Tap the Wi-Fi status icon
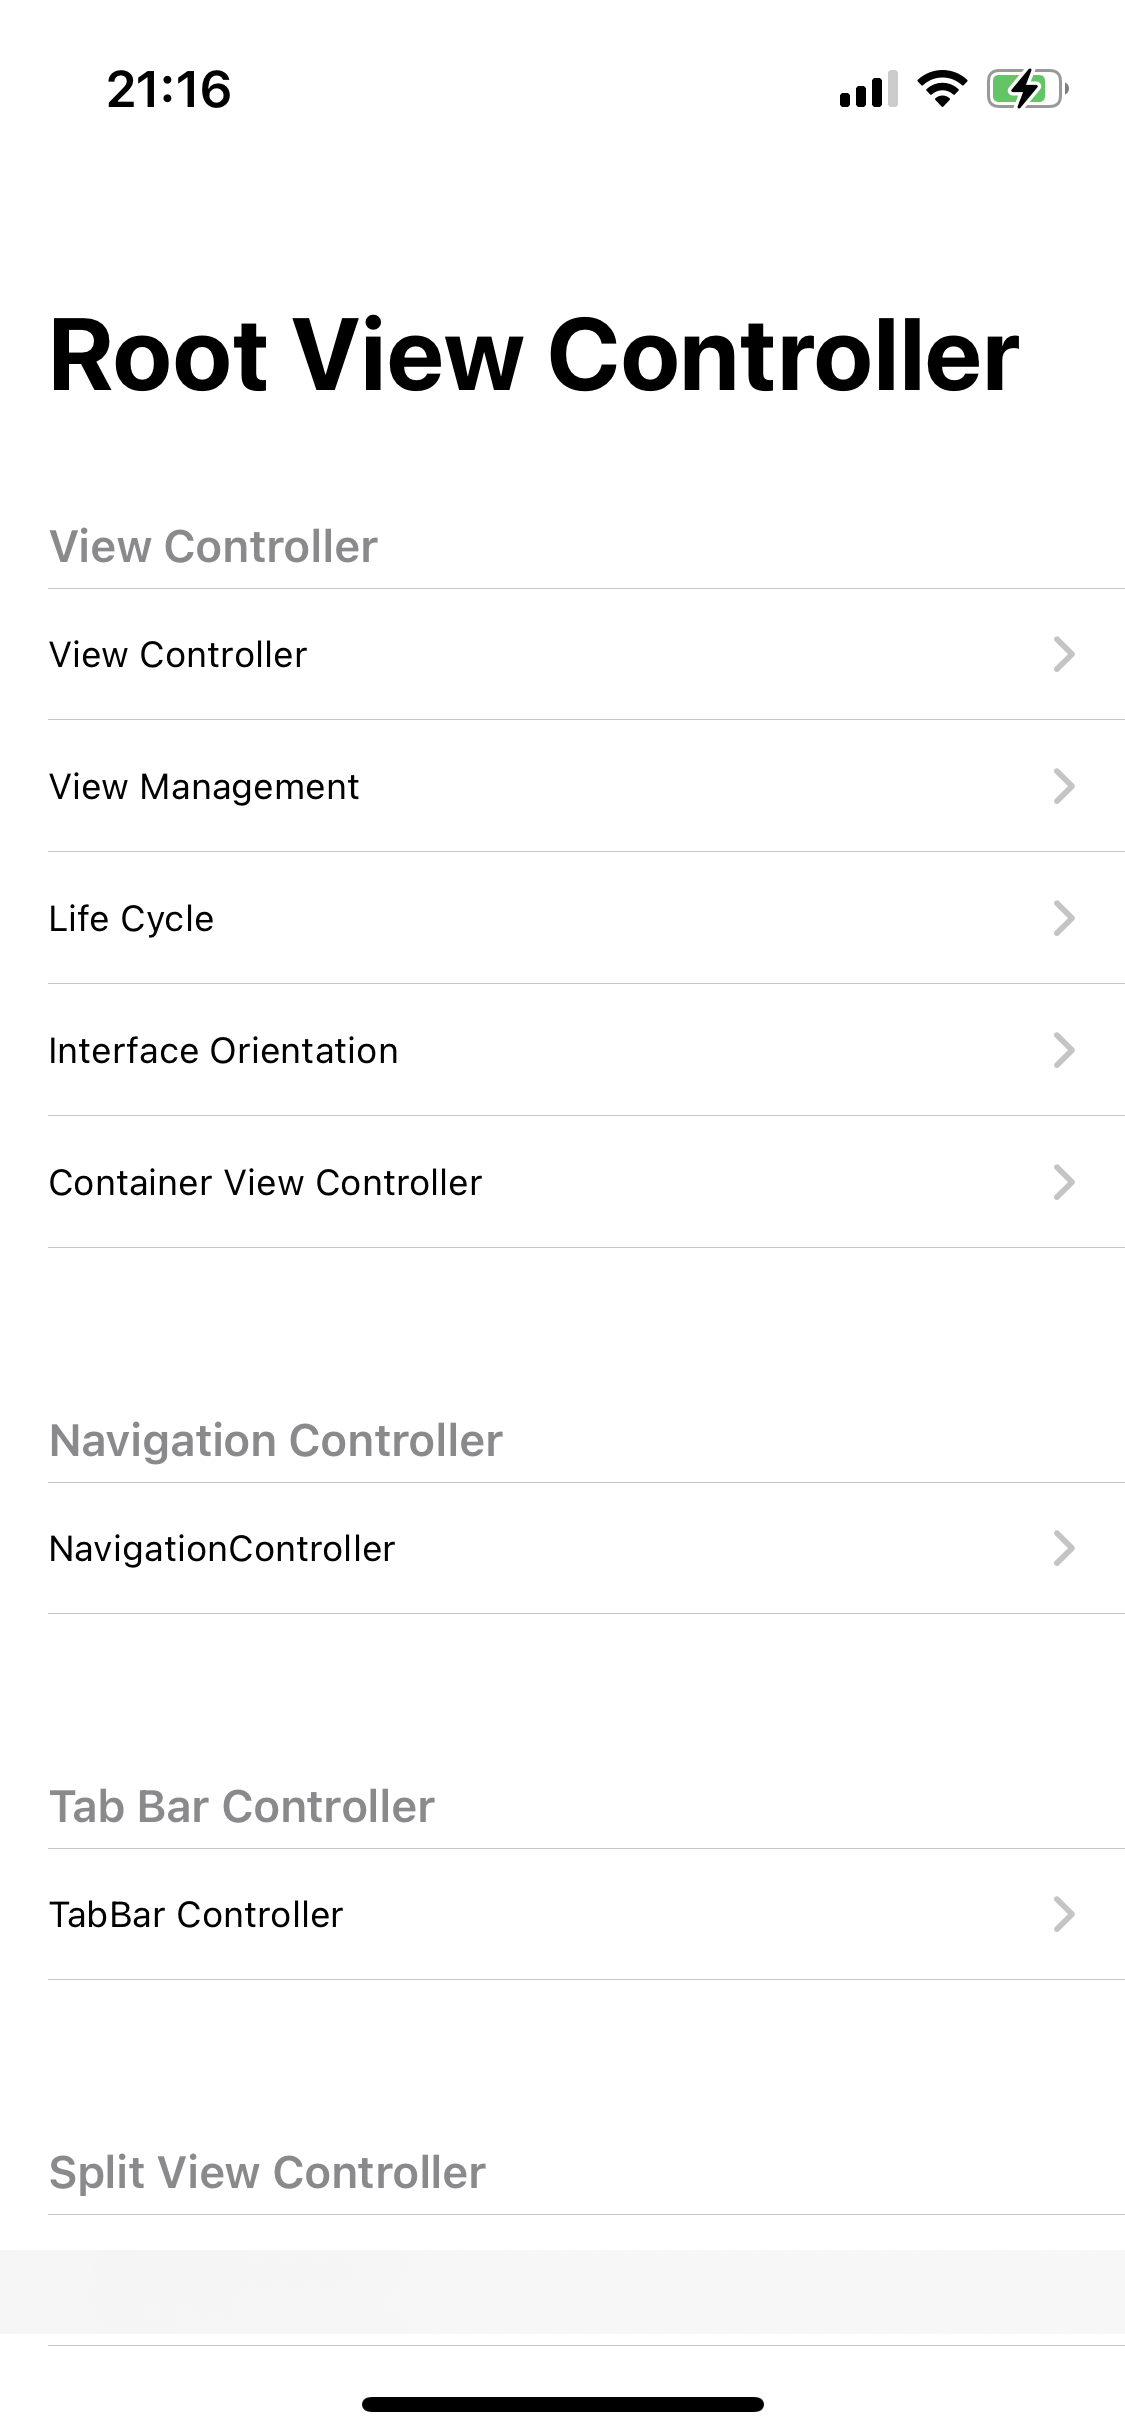Screen dimensions: 1125x2436 (942, 89)
